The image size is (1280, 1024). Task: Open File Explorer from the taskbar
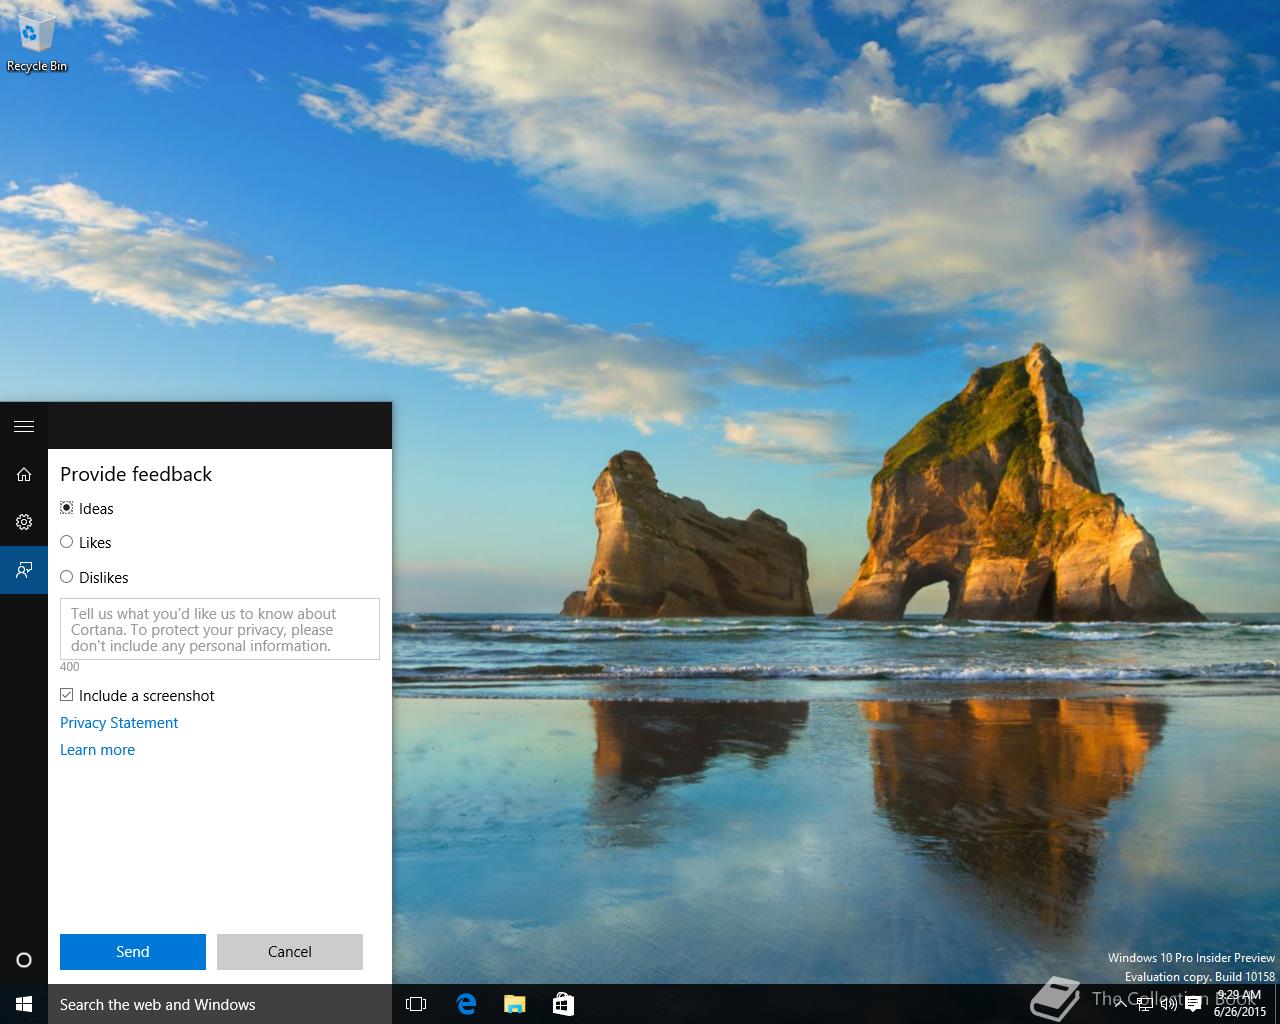(514, 1004)
